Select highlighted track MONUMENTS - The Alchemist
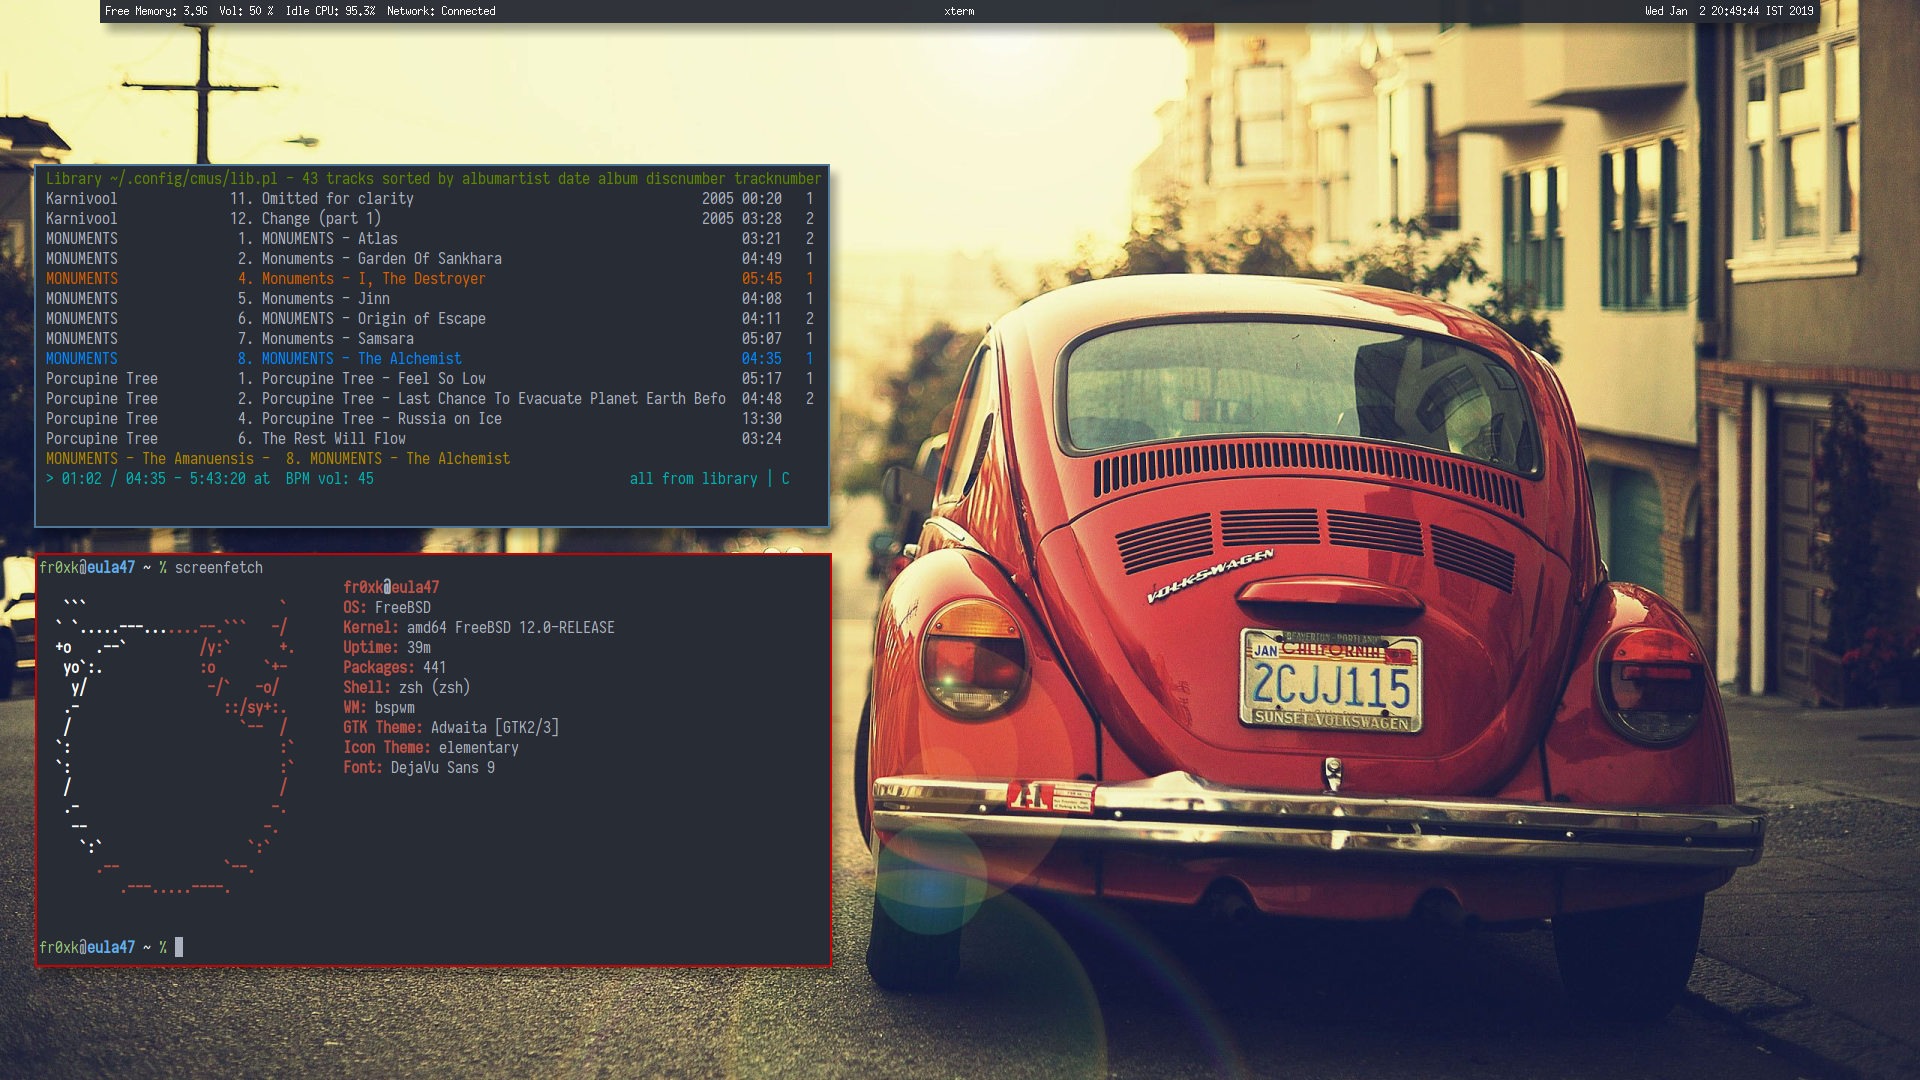1920x1080 pixels. pyautogui.click(x=360, y=359)
